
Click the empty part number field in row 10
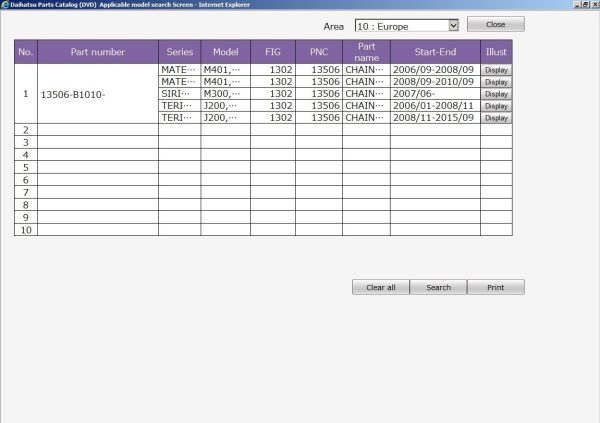[x=98, y=230]
